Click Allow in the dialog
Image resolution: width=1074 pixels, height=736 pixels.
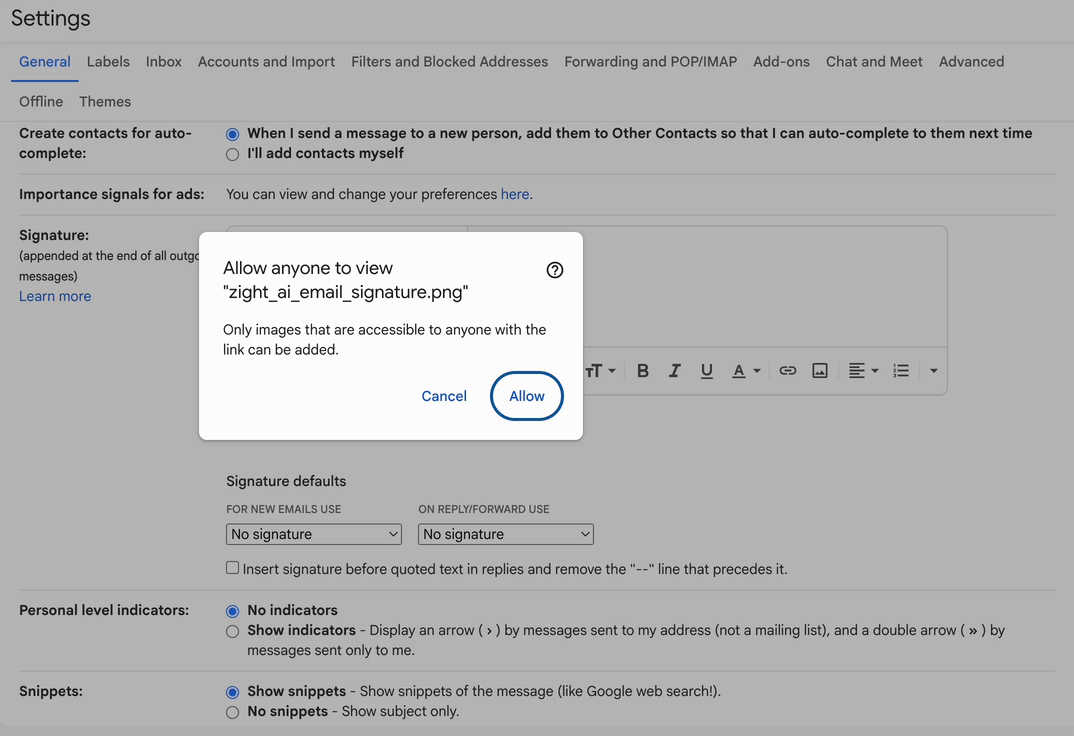click(527, 396)
